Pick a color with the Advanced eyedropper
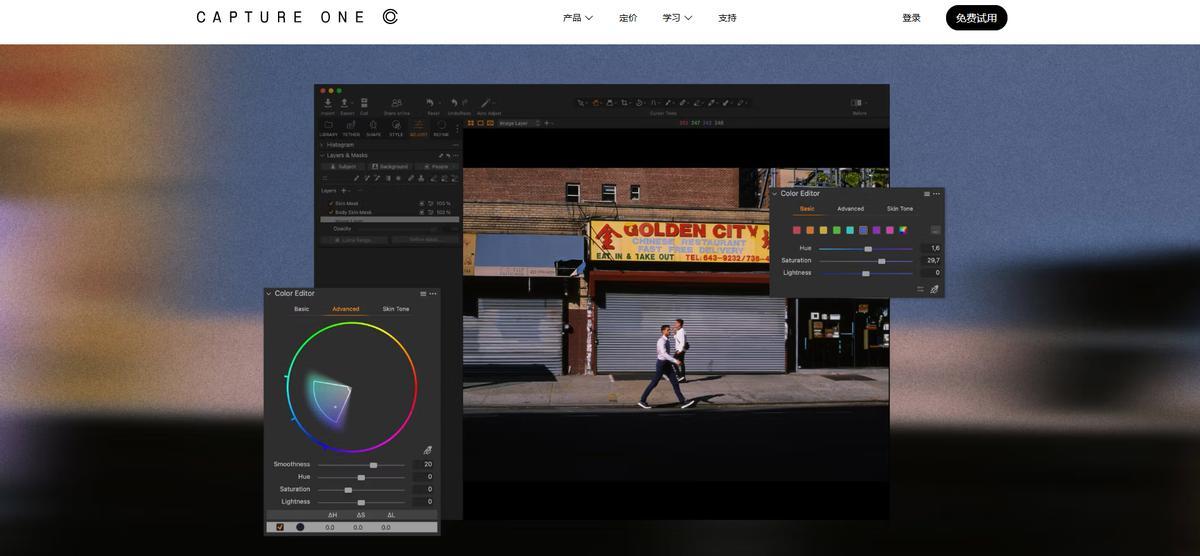Image resolution: width=1200 pixels, height=556 pixels. (x=427, y=451)
